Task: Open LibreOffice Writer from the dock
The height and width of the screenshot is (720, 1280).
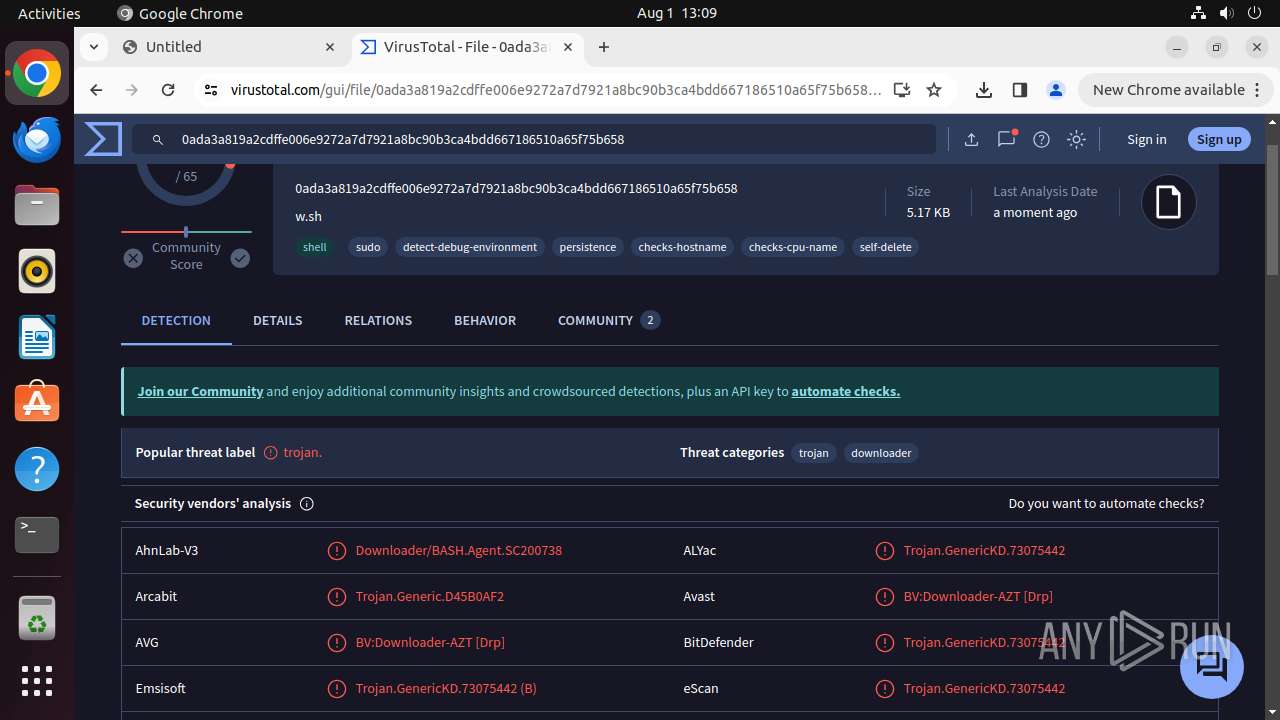Action: (37, 337)
